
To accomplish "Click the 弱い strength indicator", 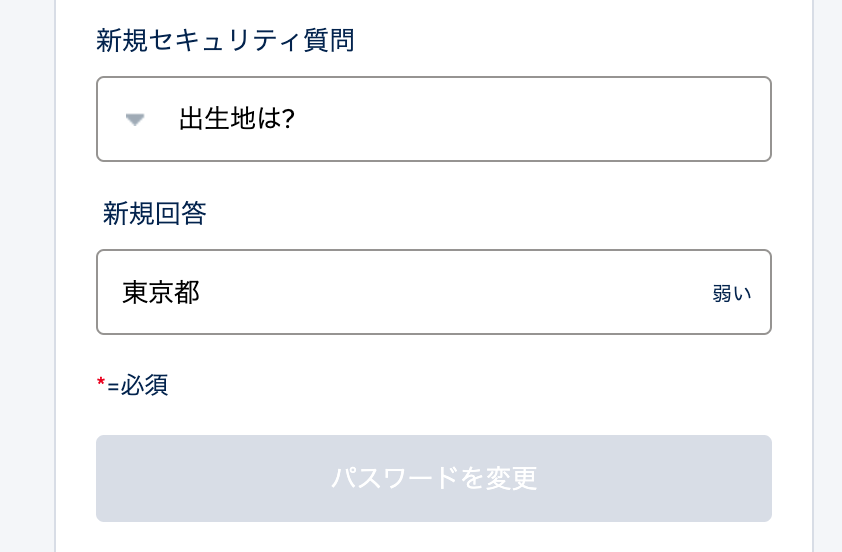I will point(731,294).
